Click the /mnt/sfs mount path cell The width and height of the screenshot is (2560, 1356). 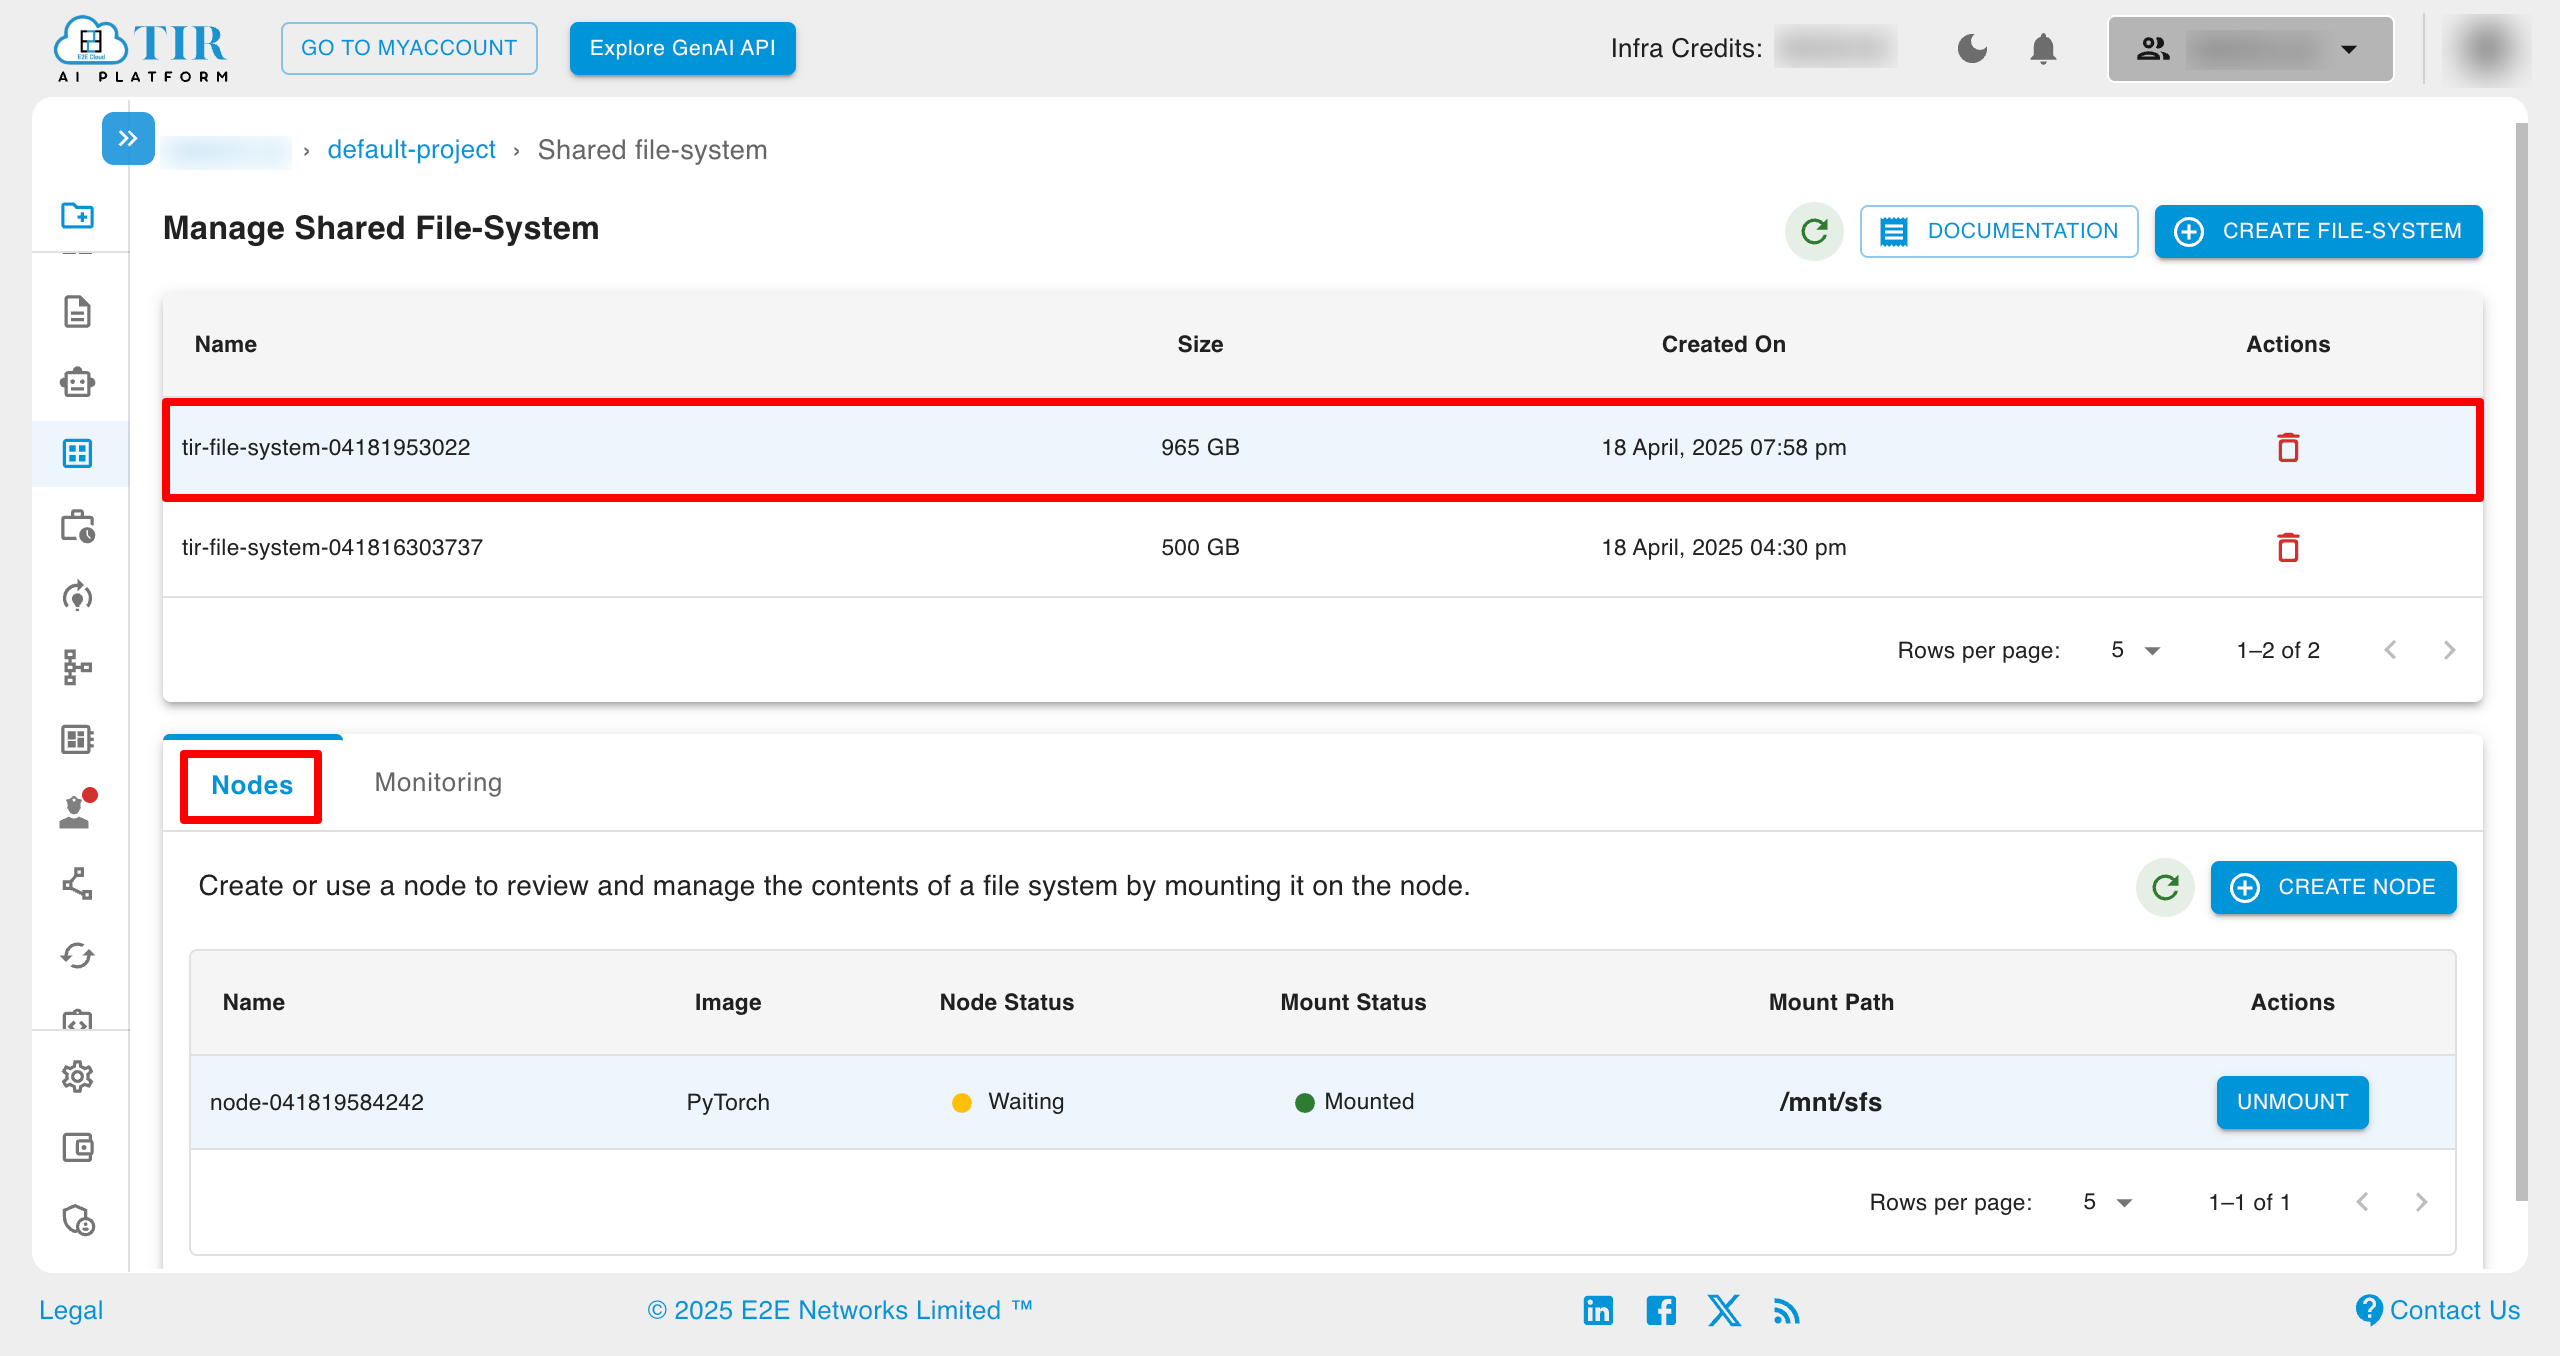[1830, 1102]
